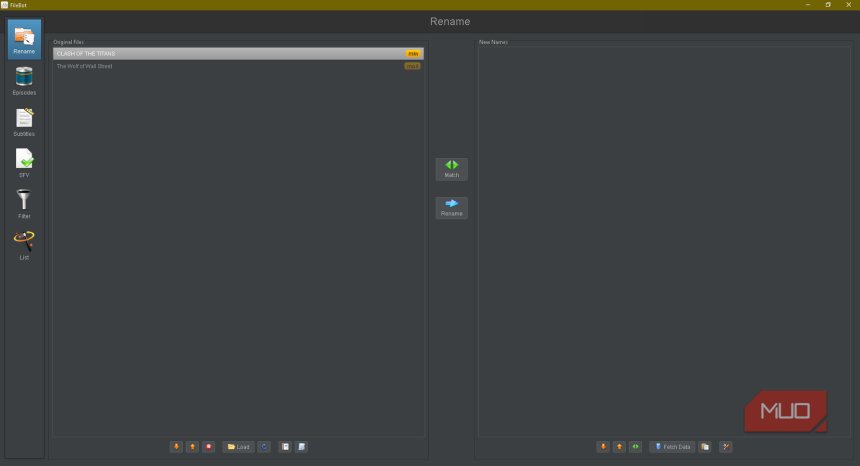Image resolution: width=860 pixels, height=466 pixels.
Task: Click the refresh icon beside Load
Action: 264,447
